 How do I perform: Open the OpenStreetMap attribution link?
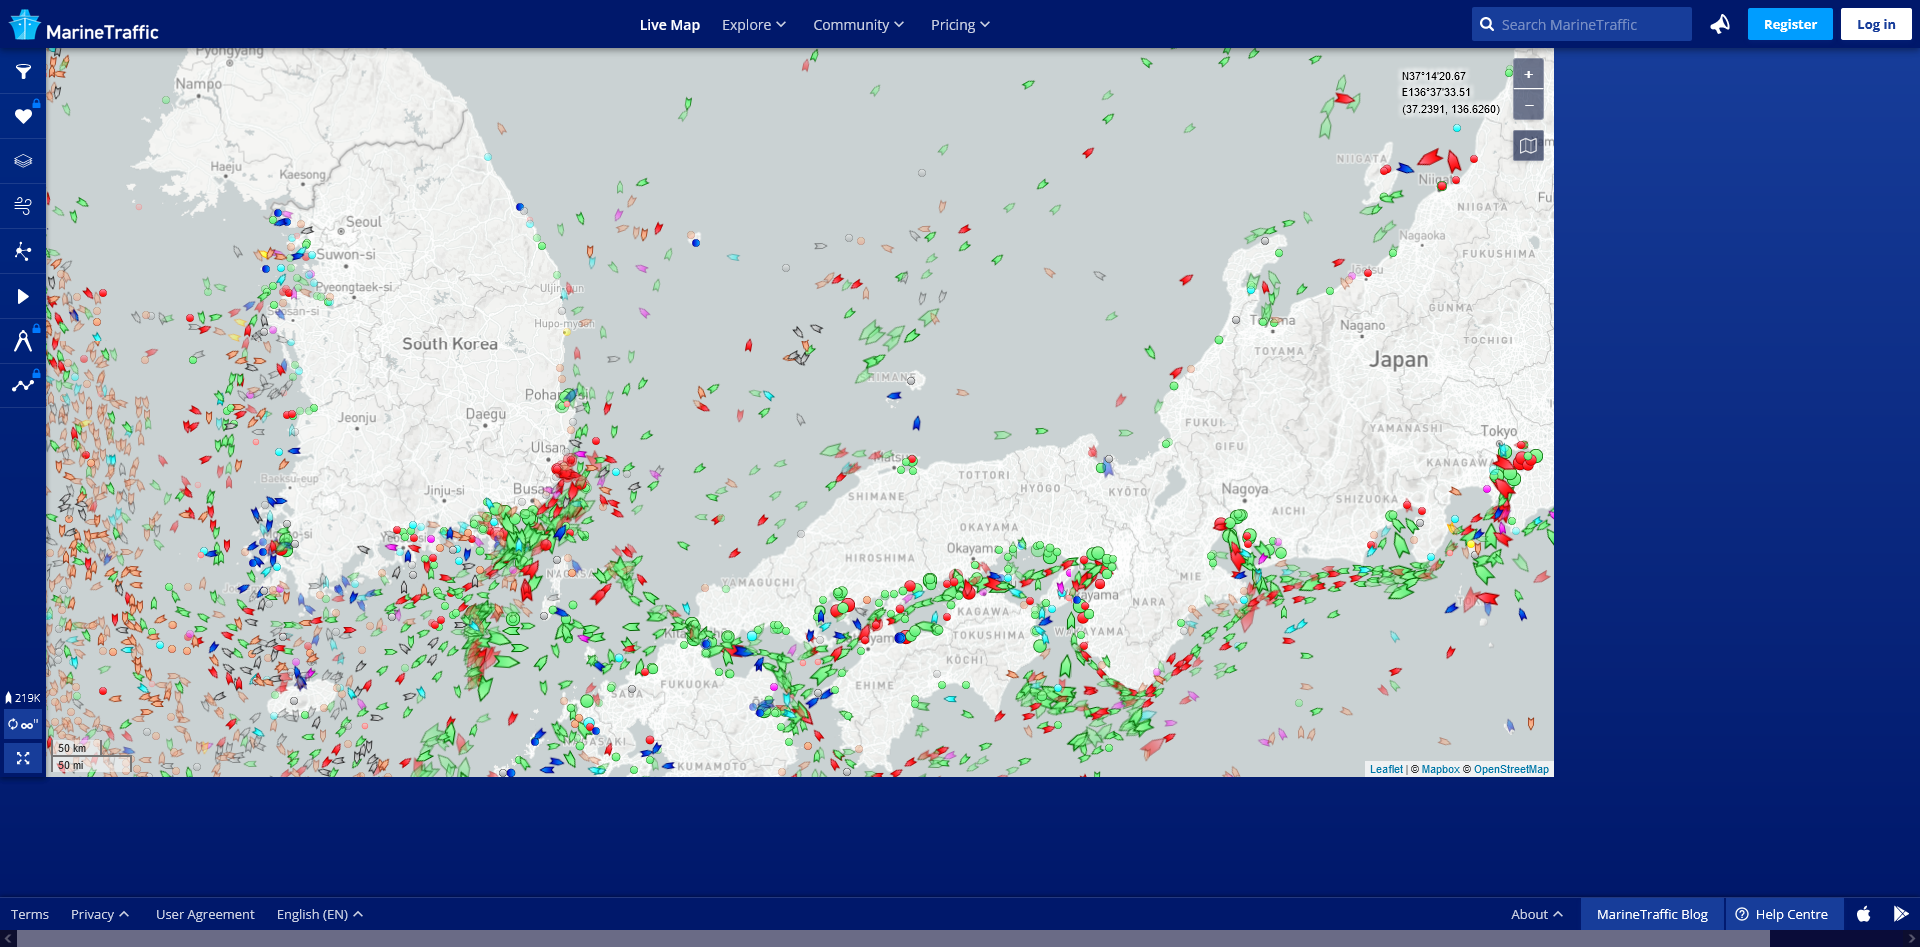(x=1511, y=769)
